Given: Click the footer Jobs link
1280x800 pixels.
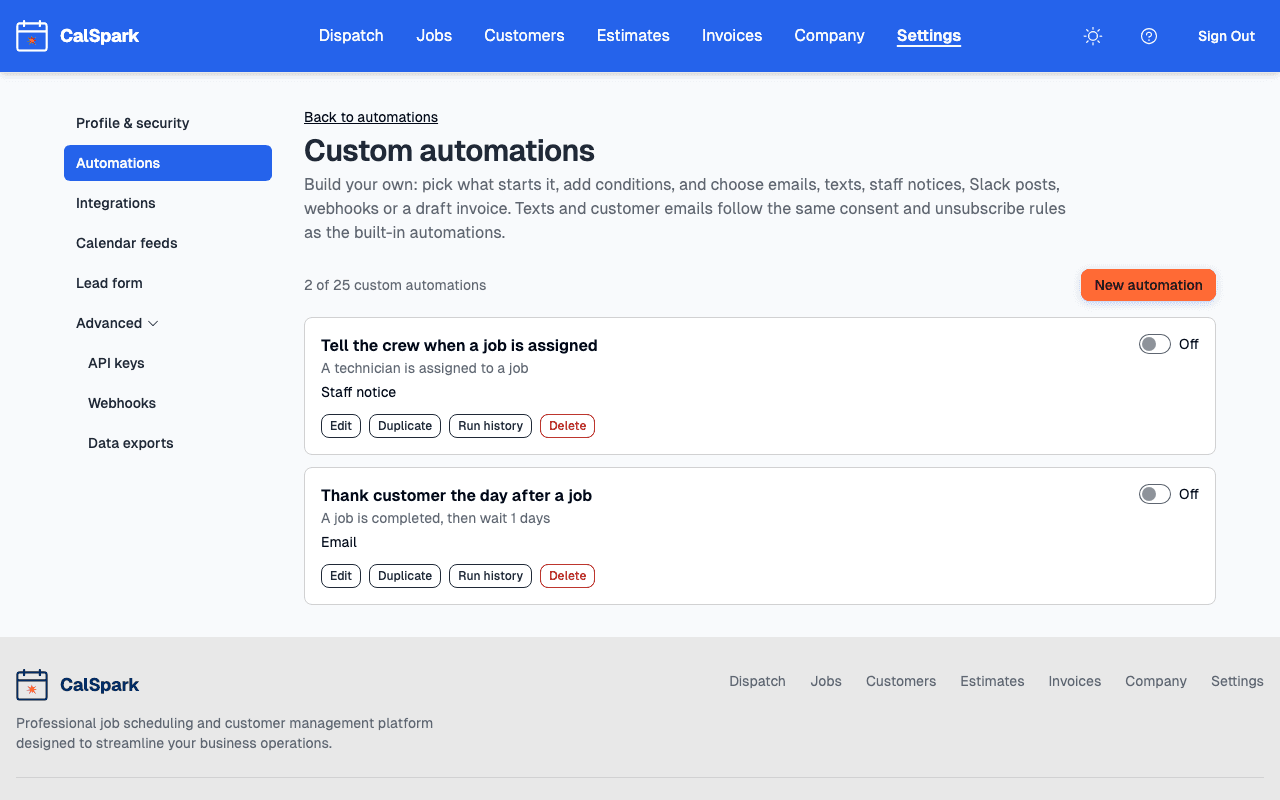Looking at the screenshot, I should (x=826, y=681).
